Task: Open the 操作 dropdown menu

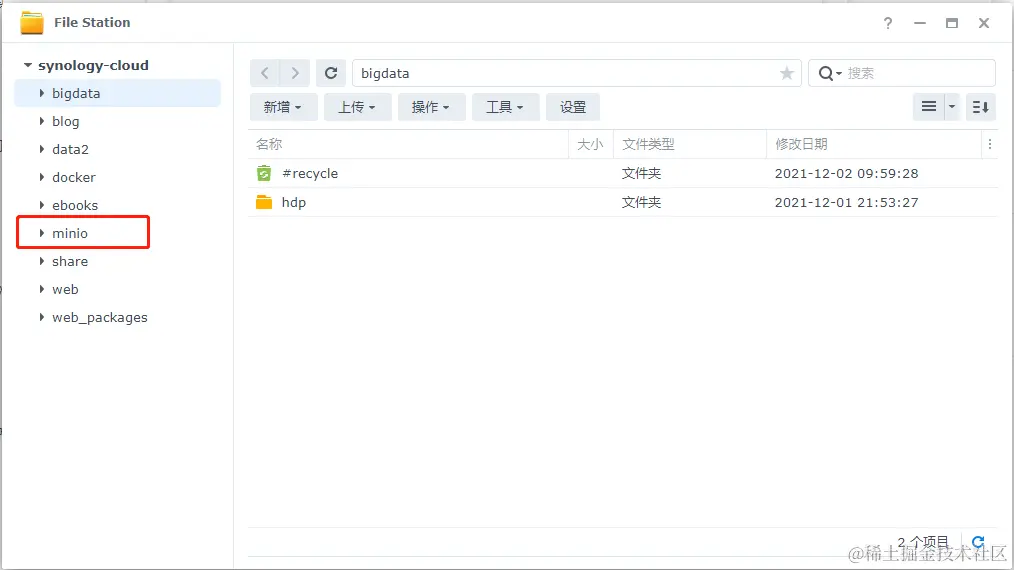Action: pos(431,107)
